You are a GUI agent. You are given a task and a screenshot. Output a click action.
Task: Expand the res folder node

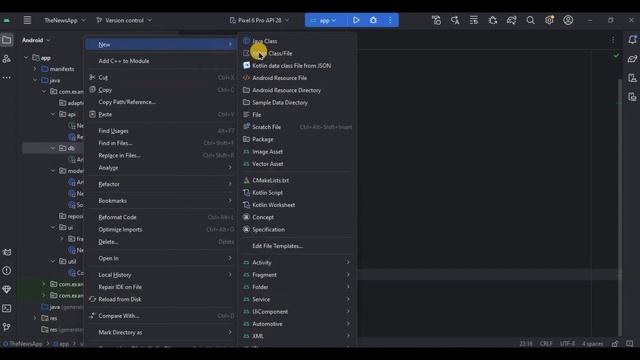(35, 318)
